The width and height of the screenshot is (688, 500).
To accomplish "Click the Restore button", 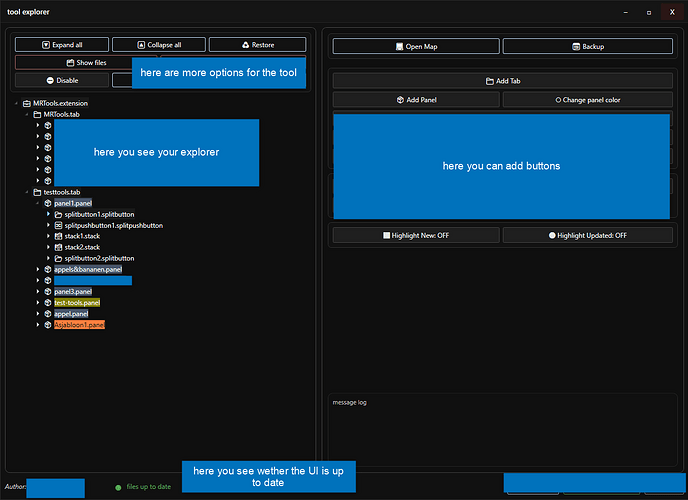I will coord(258,45).
